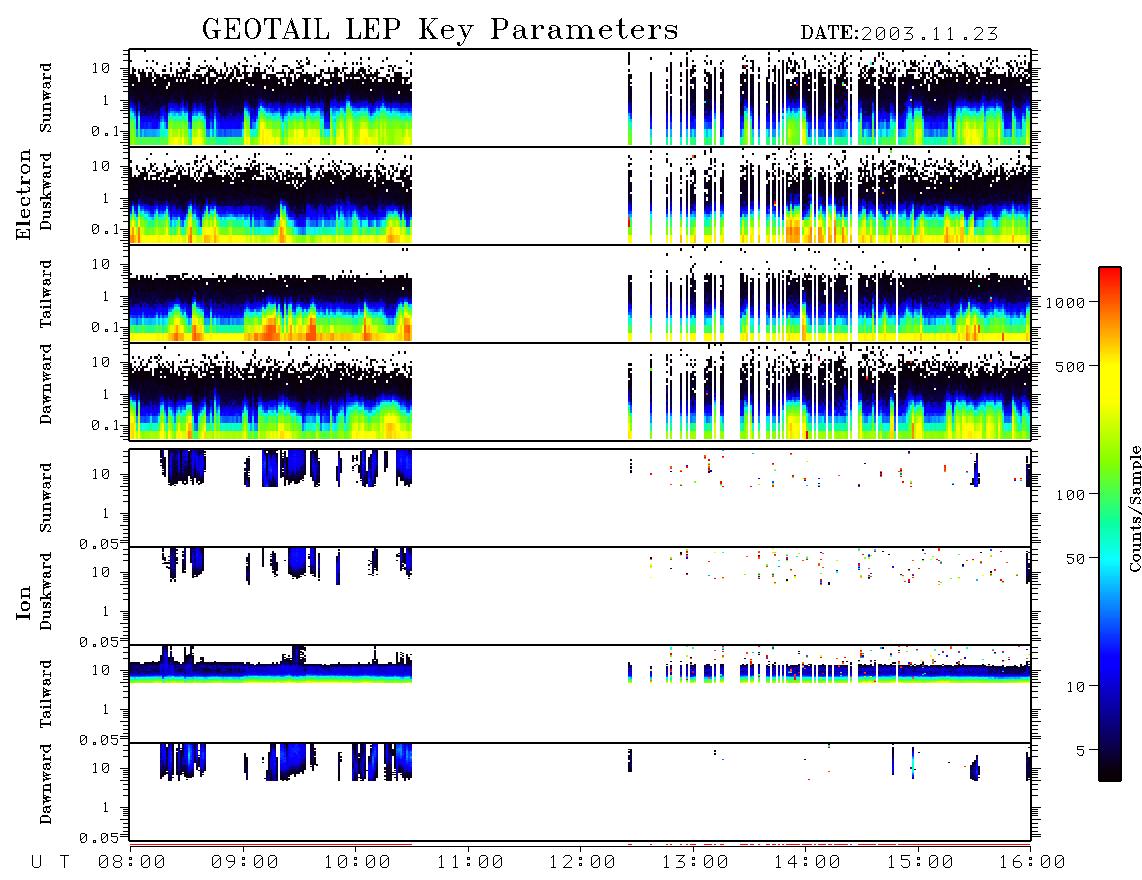Click the Electron Sunward spectrogram panel
The width and height of the screenshot is (1142, 880).
click(x=580, y=98)
